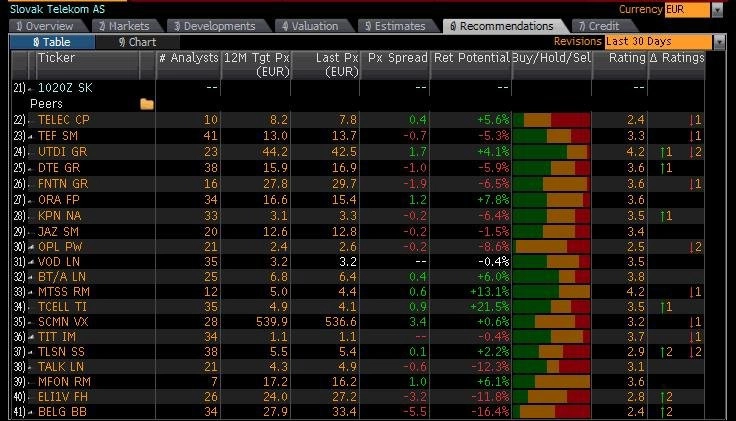Expand the MTSS RM row arrow
Image resolution: width=736 pixels, height=421 pixels.
pos(31,292)
